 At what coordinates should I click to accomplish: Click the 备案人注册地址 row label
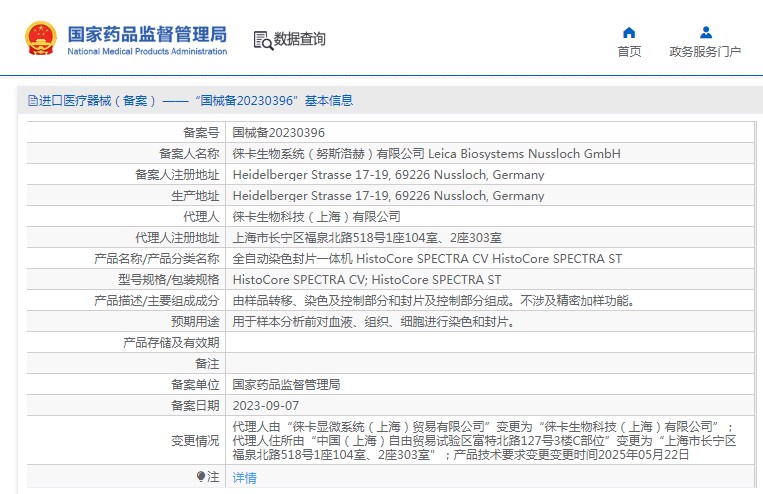point(177,174)
